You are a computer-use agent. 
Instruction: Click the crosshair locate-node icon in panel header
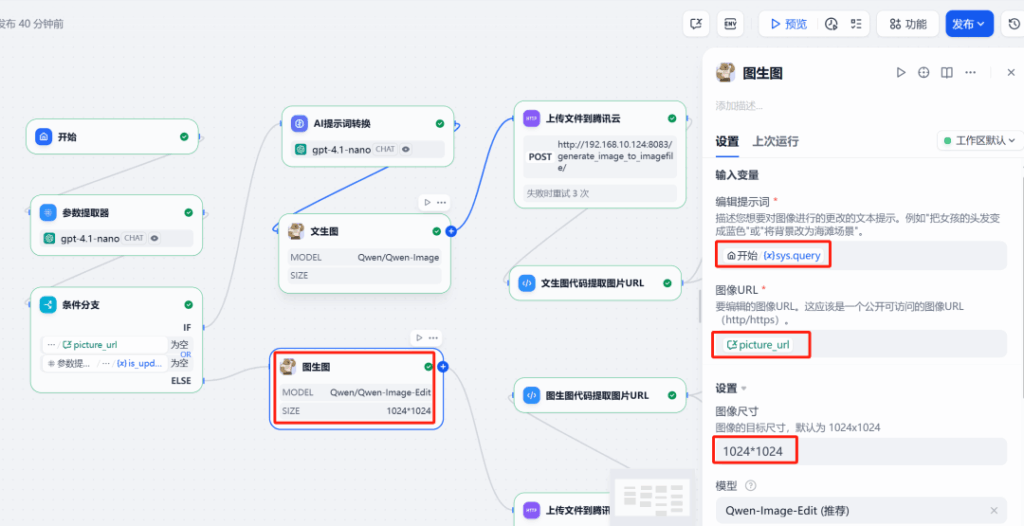pos(924,73)
